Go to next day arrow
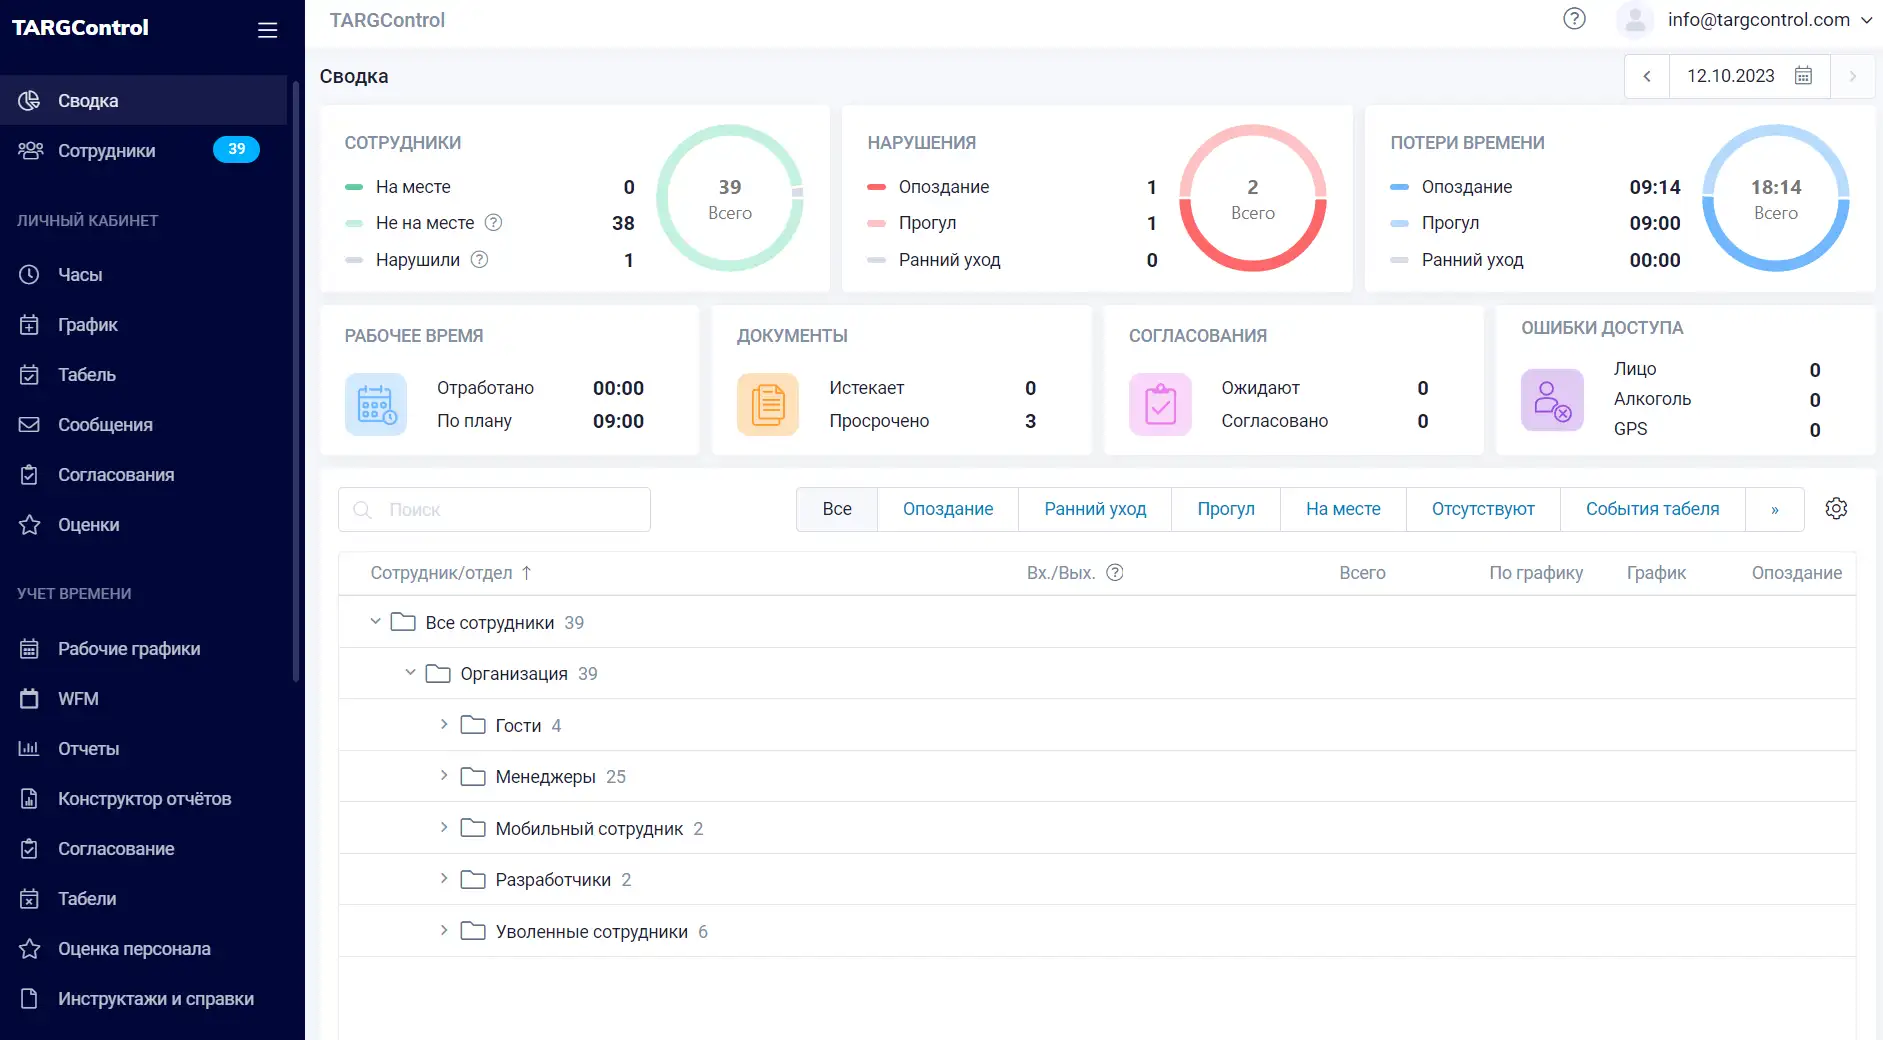The width and height of the screenshot is (1883, 1040). coord(1852,76)
